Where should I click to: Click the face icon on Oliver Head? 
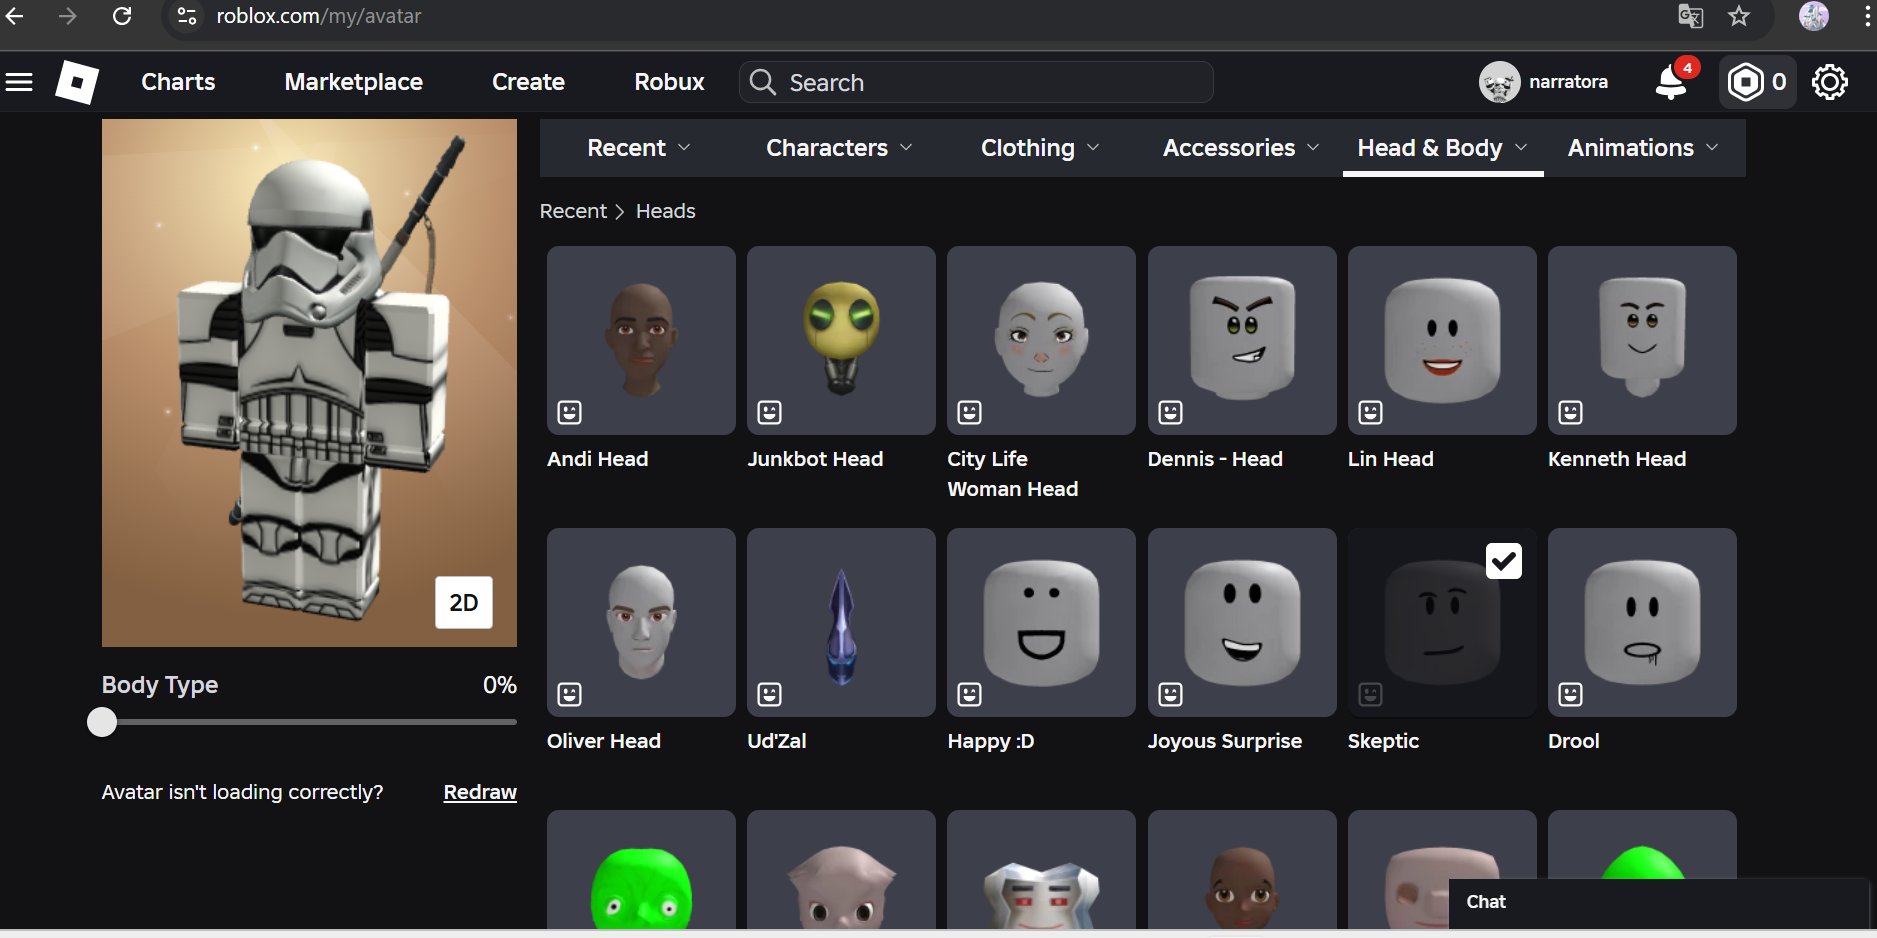[570, 694]
